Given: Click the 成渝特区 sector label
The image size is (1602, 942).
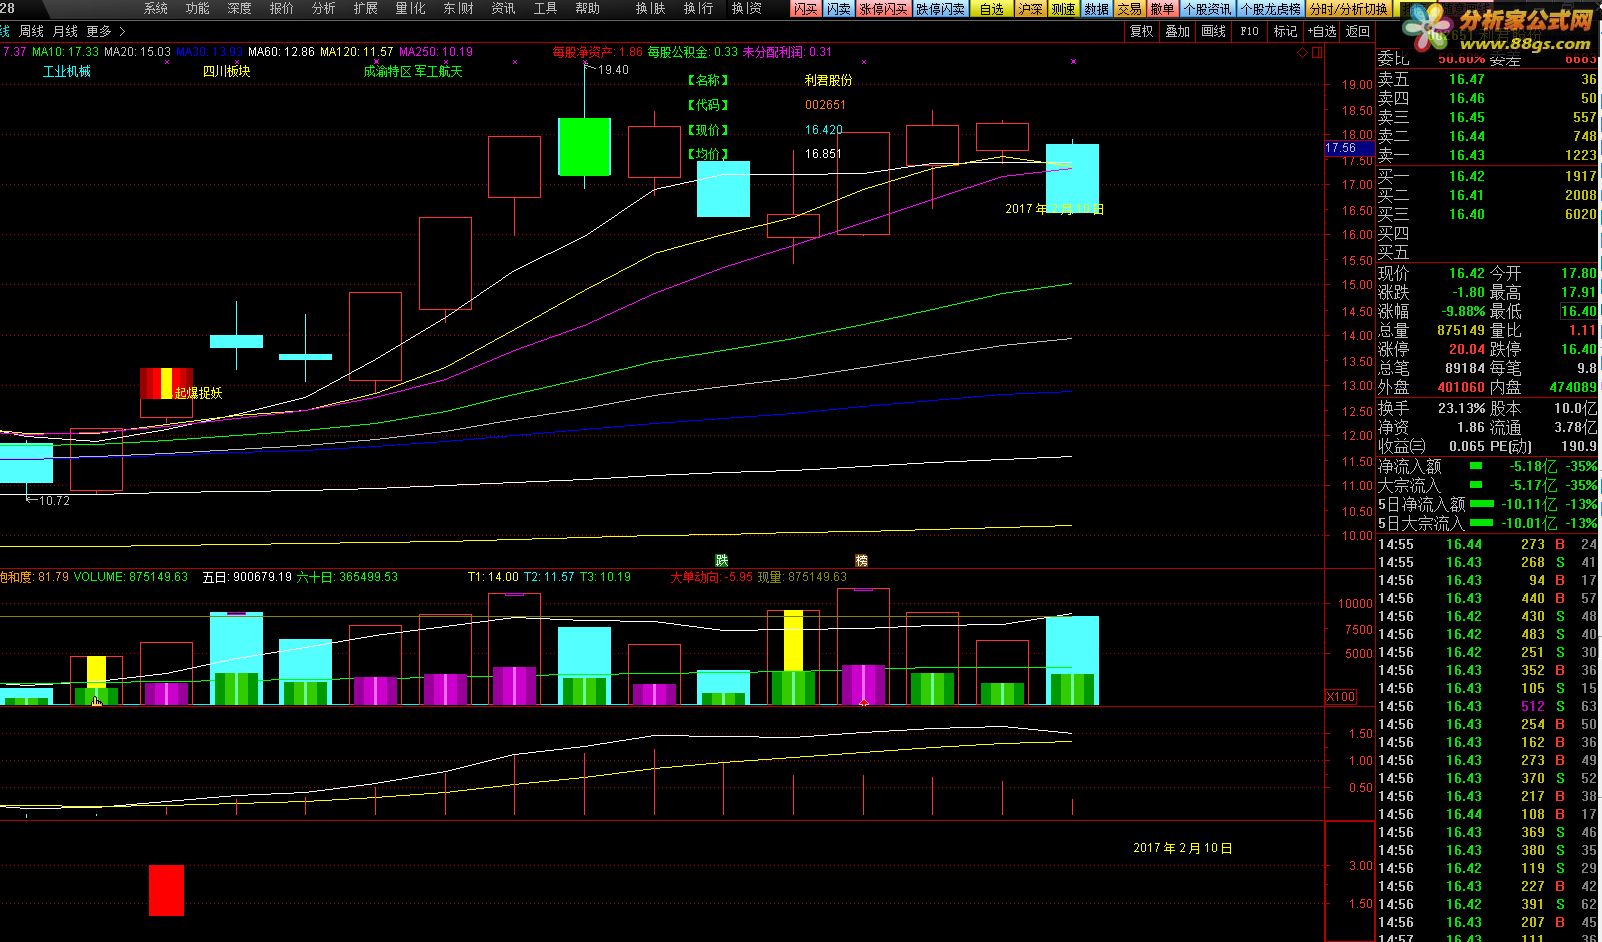Looking at the screenshot, I should [x=387, y=71].
